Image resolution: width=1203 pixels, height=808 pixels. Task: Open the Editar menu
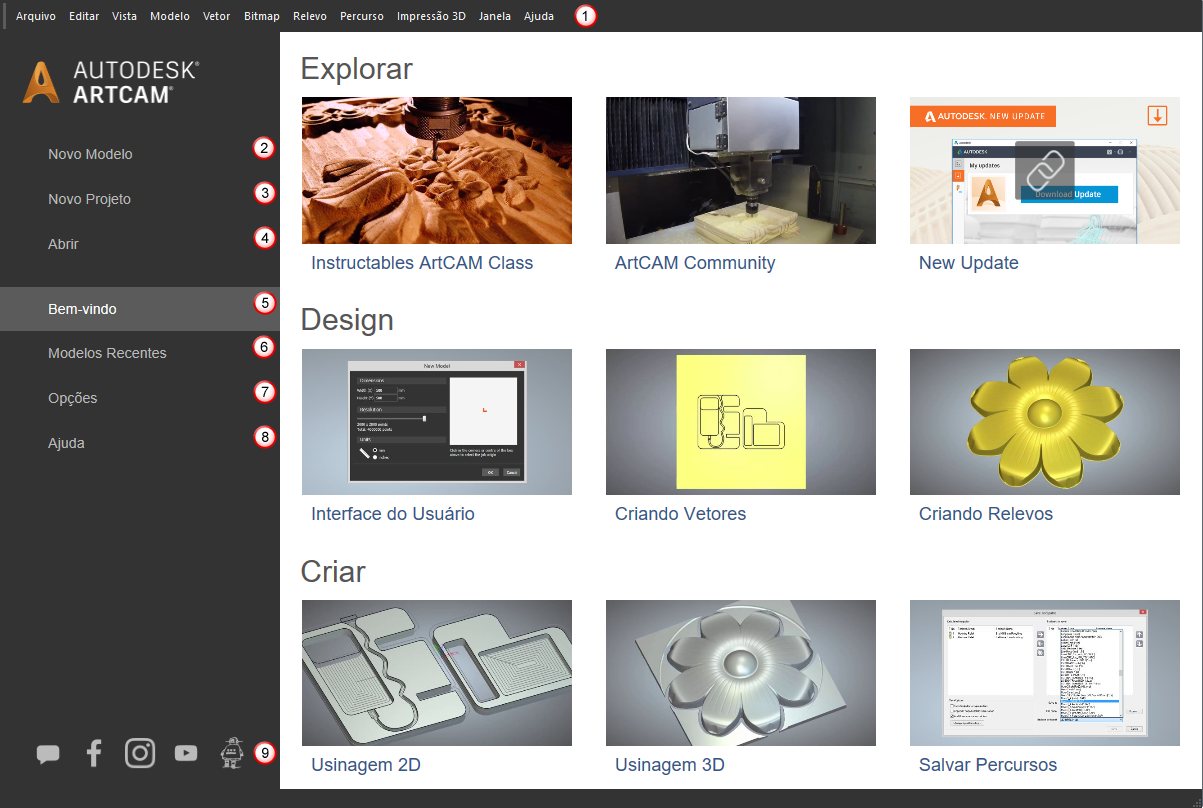[84, 16]
